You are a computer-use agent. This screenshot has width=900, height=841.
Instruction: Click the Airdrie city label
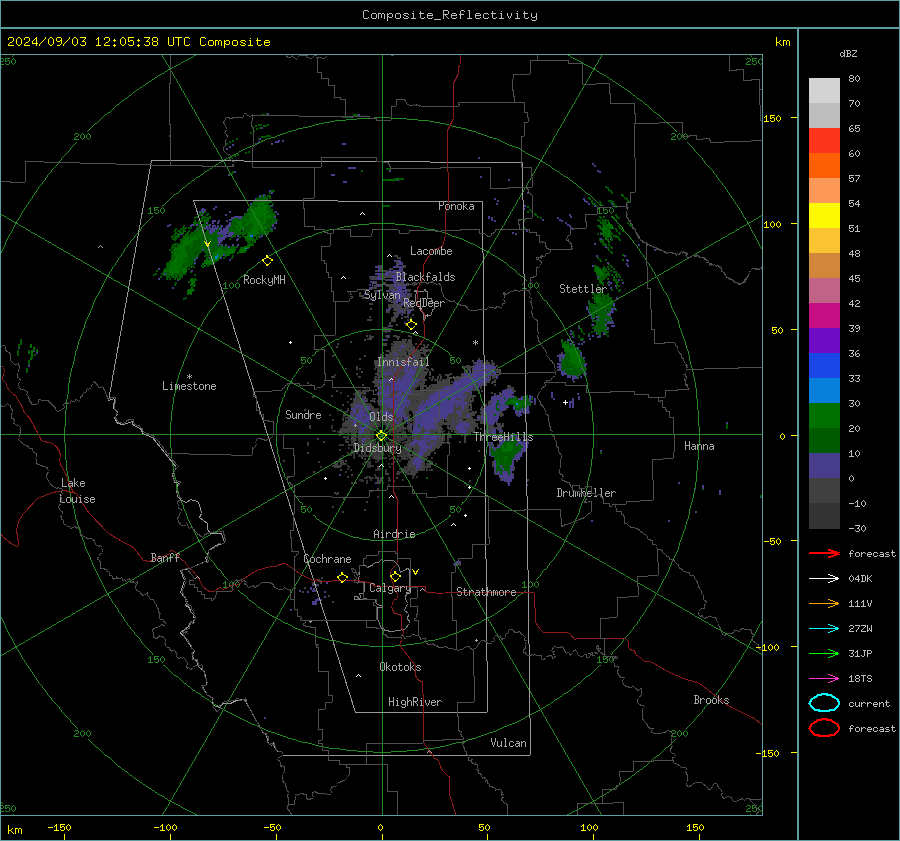point(394,534)
